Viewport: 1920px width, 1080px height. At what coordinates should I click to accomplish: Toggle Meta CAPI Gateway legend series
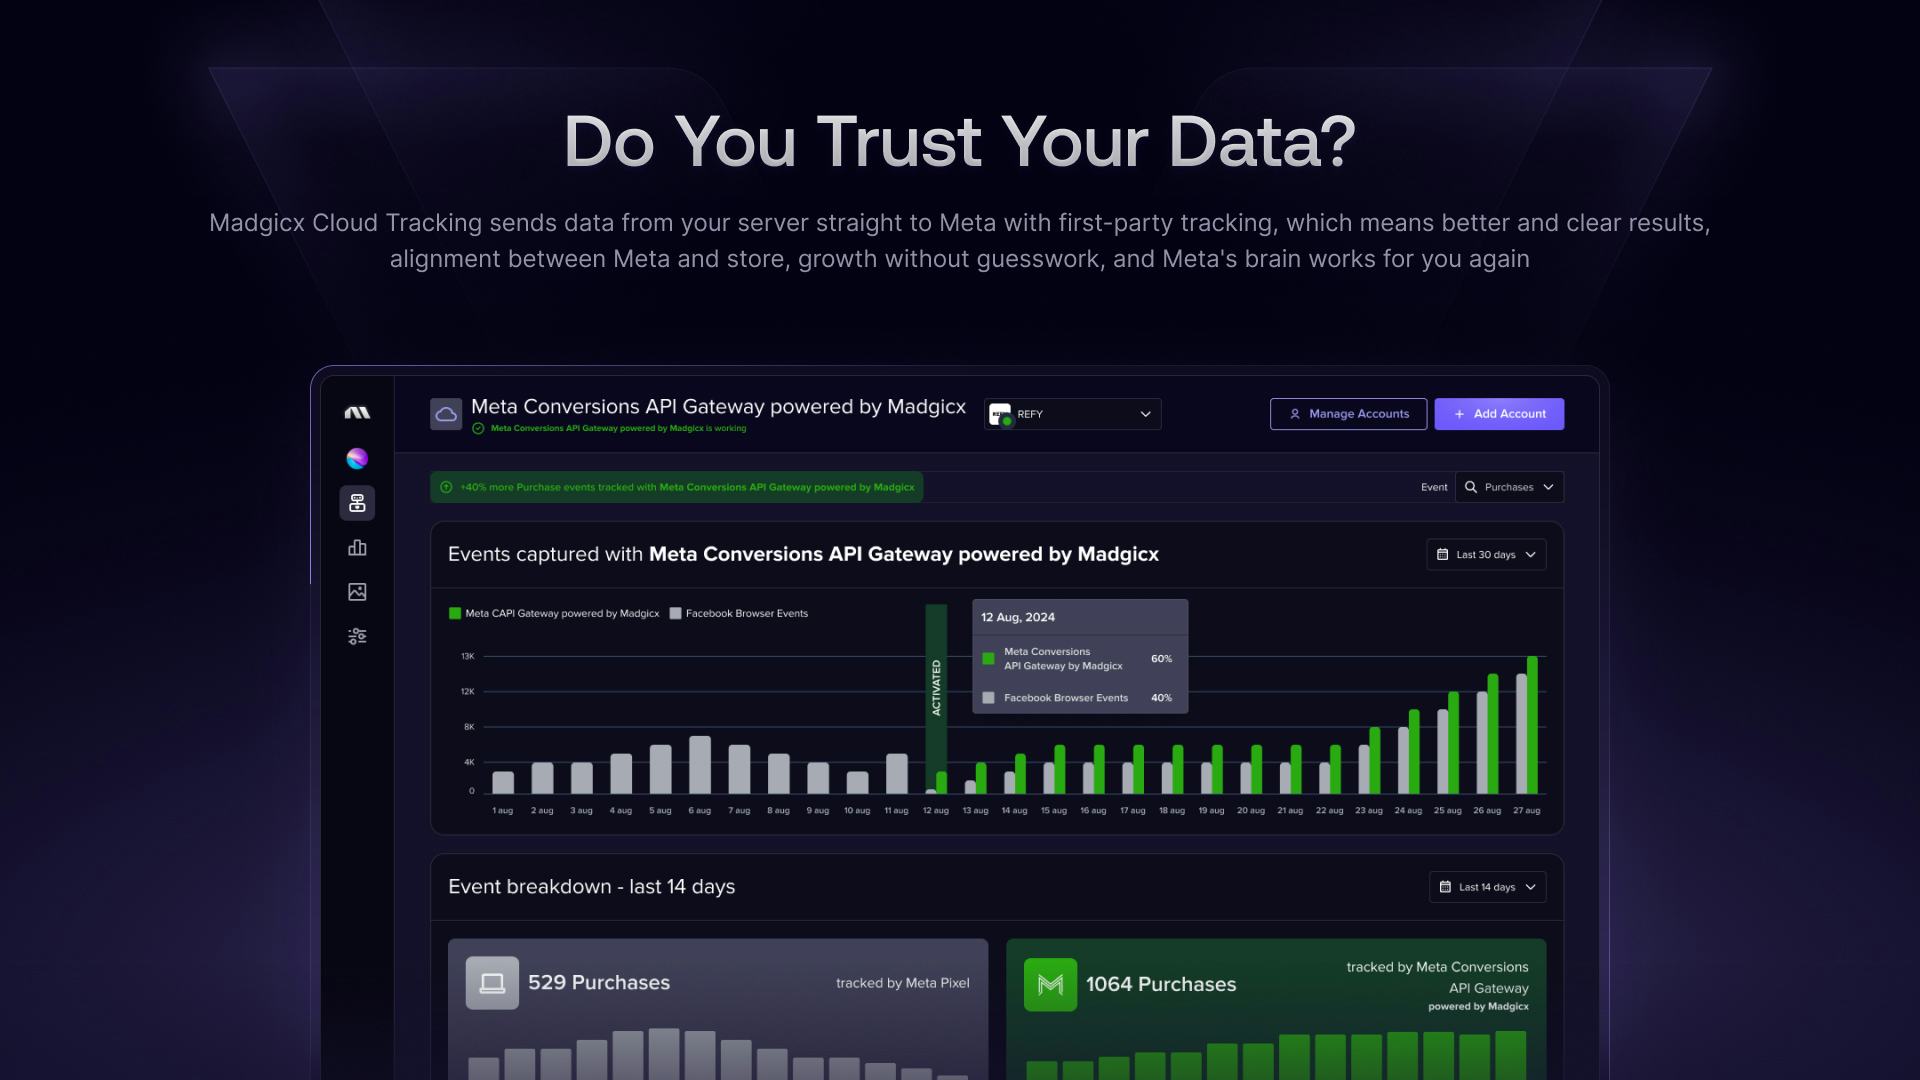tap(554, 614)
